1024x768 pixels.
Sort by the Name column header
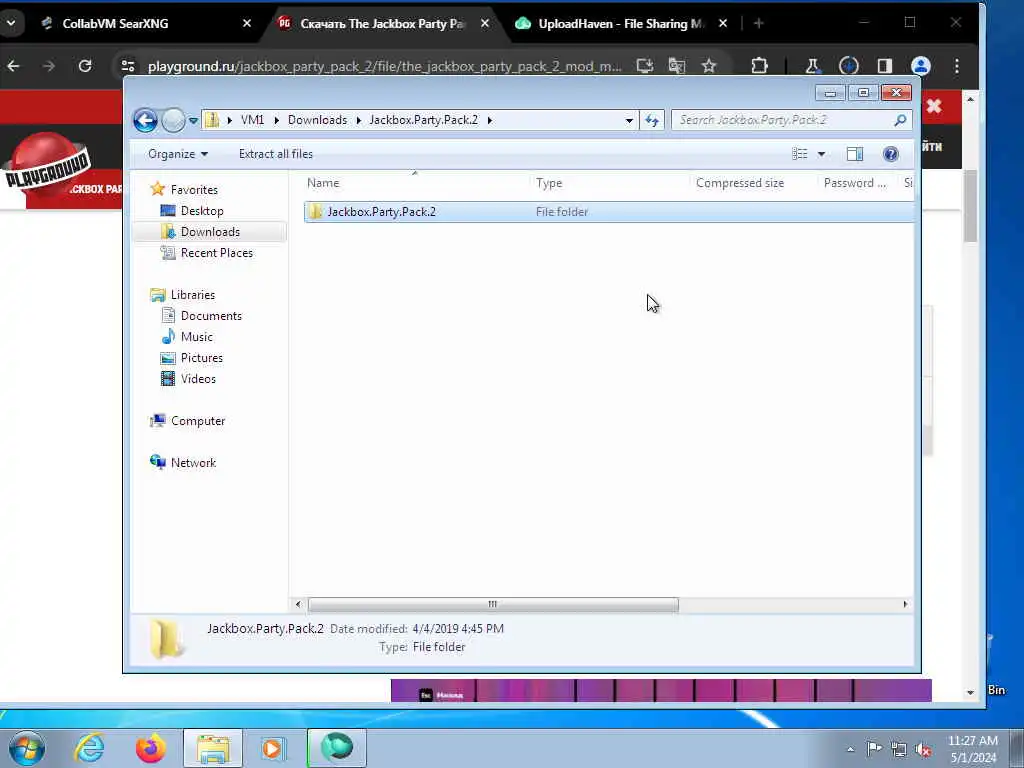[x=415, y=184]
